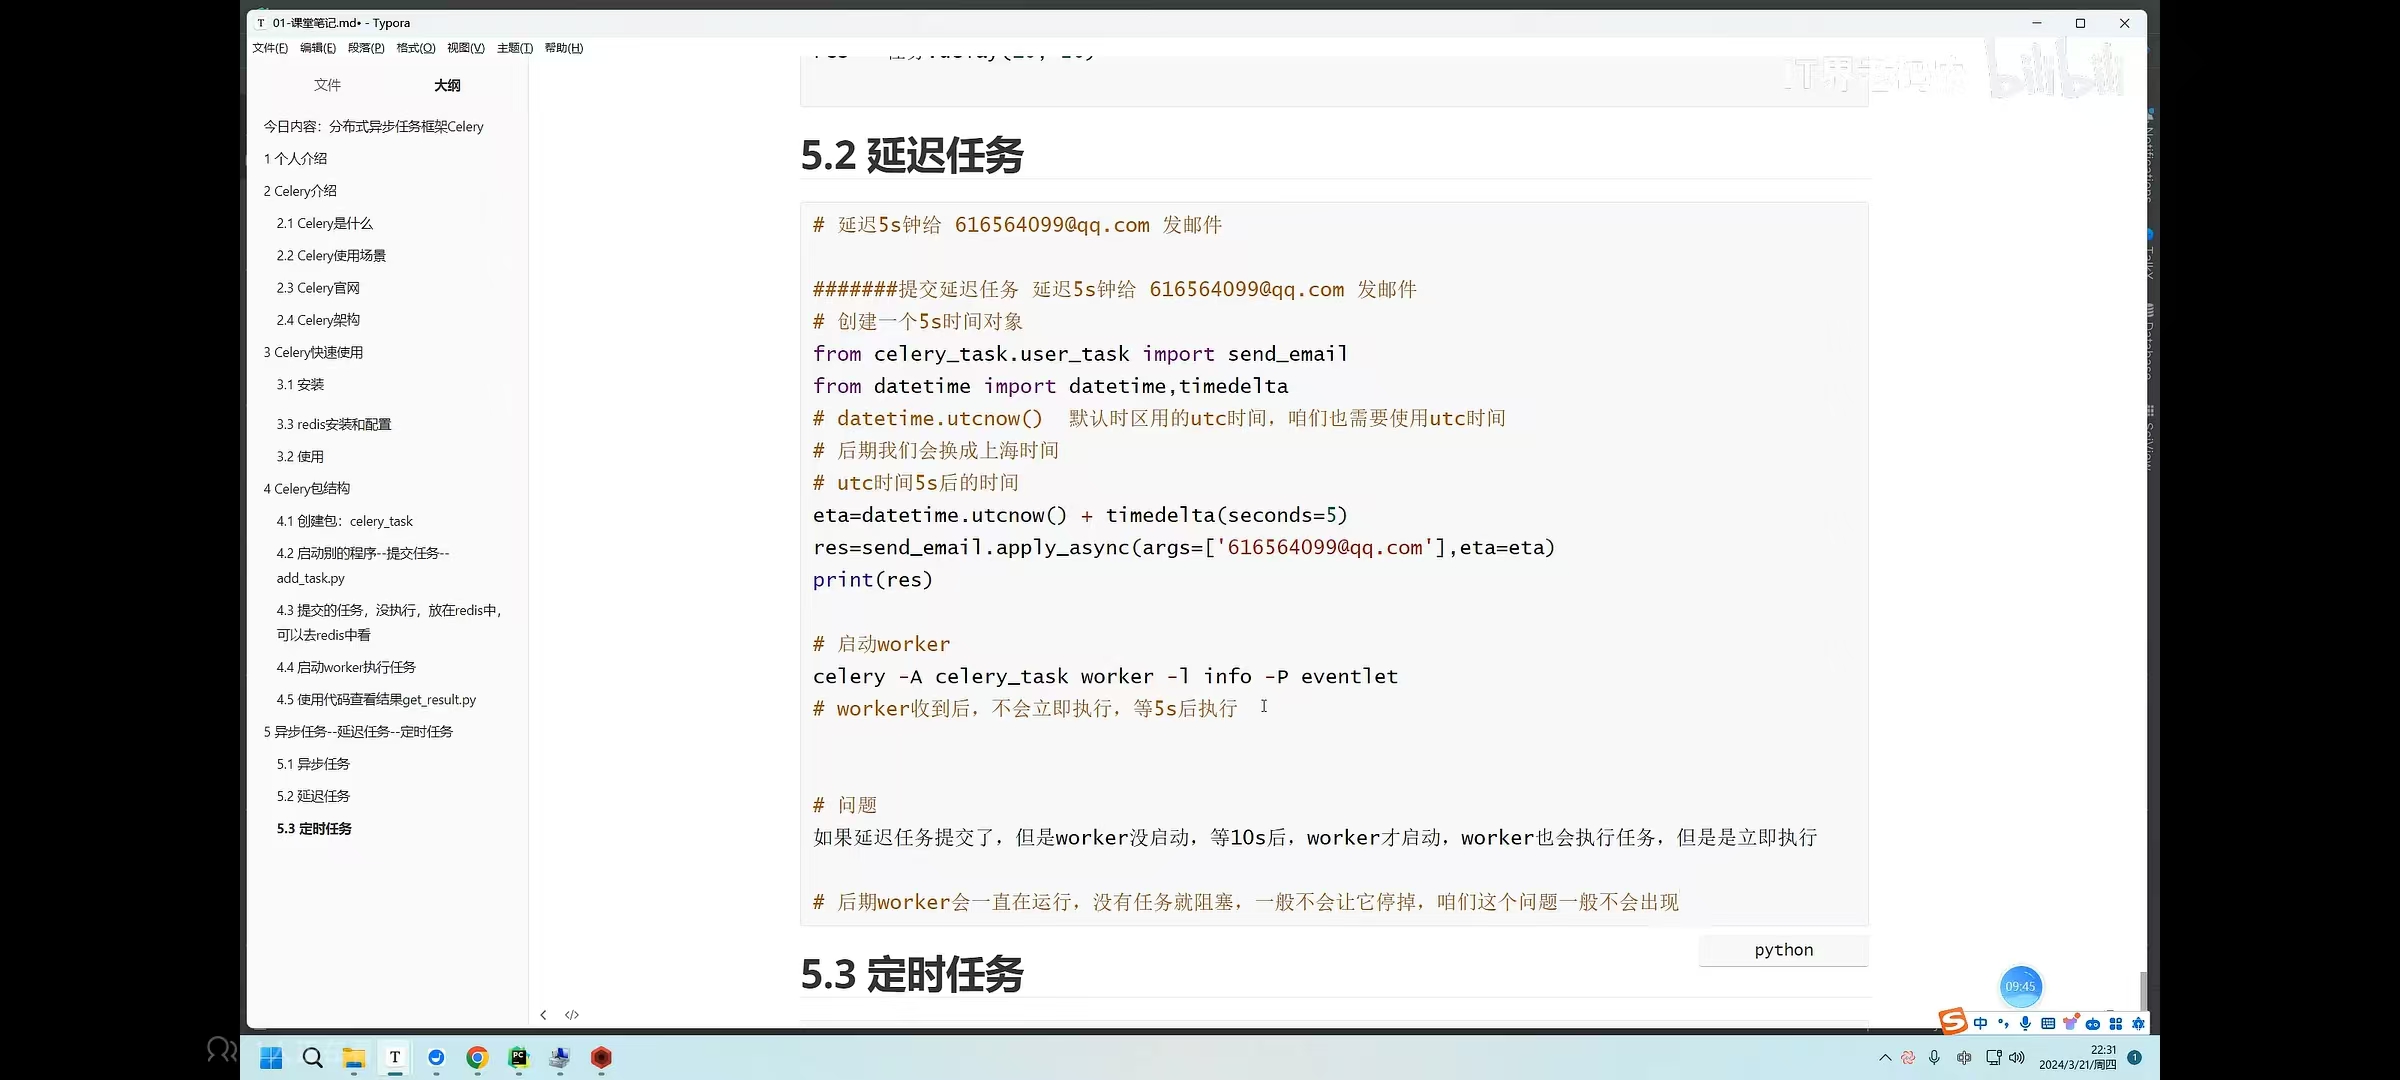The height and width of the screenshot is (1080, 2400).
Task: Go to outline item 2.1 Celery是什么
Action: [324, 223]
